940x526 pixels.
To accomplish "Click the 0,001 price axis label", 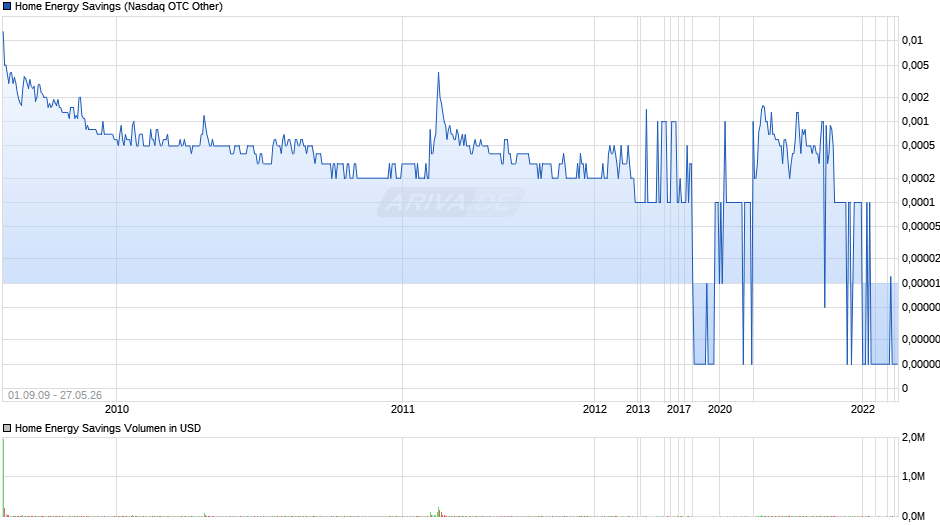I will click(x=915, y=121).
